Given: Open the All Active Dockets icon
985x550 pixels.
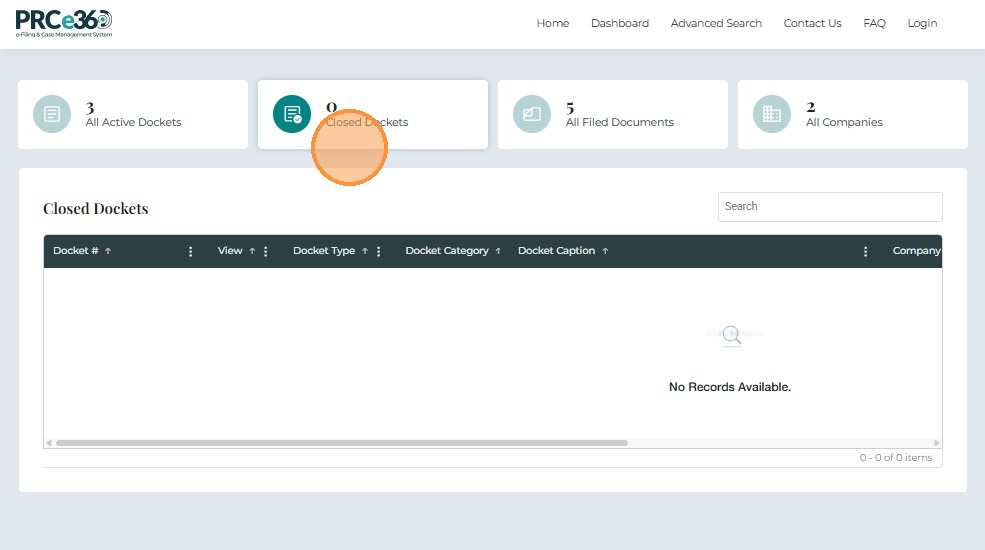Looking at the screenshot, I should tap(52, 114).
